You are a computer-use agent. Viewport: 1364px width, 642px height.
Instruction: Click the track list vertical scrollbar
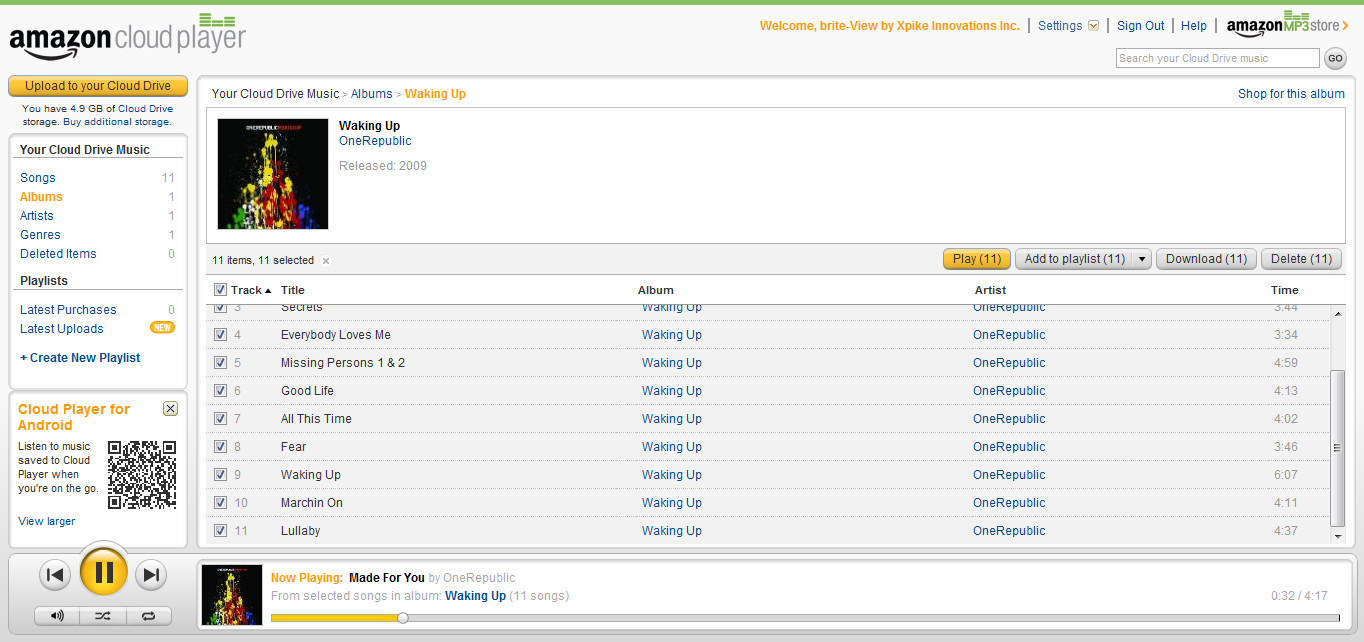(1339, 448)
